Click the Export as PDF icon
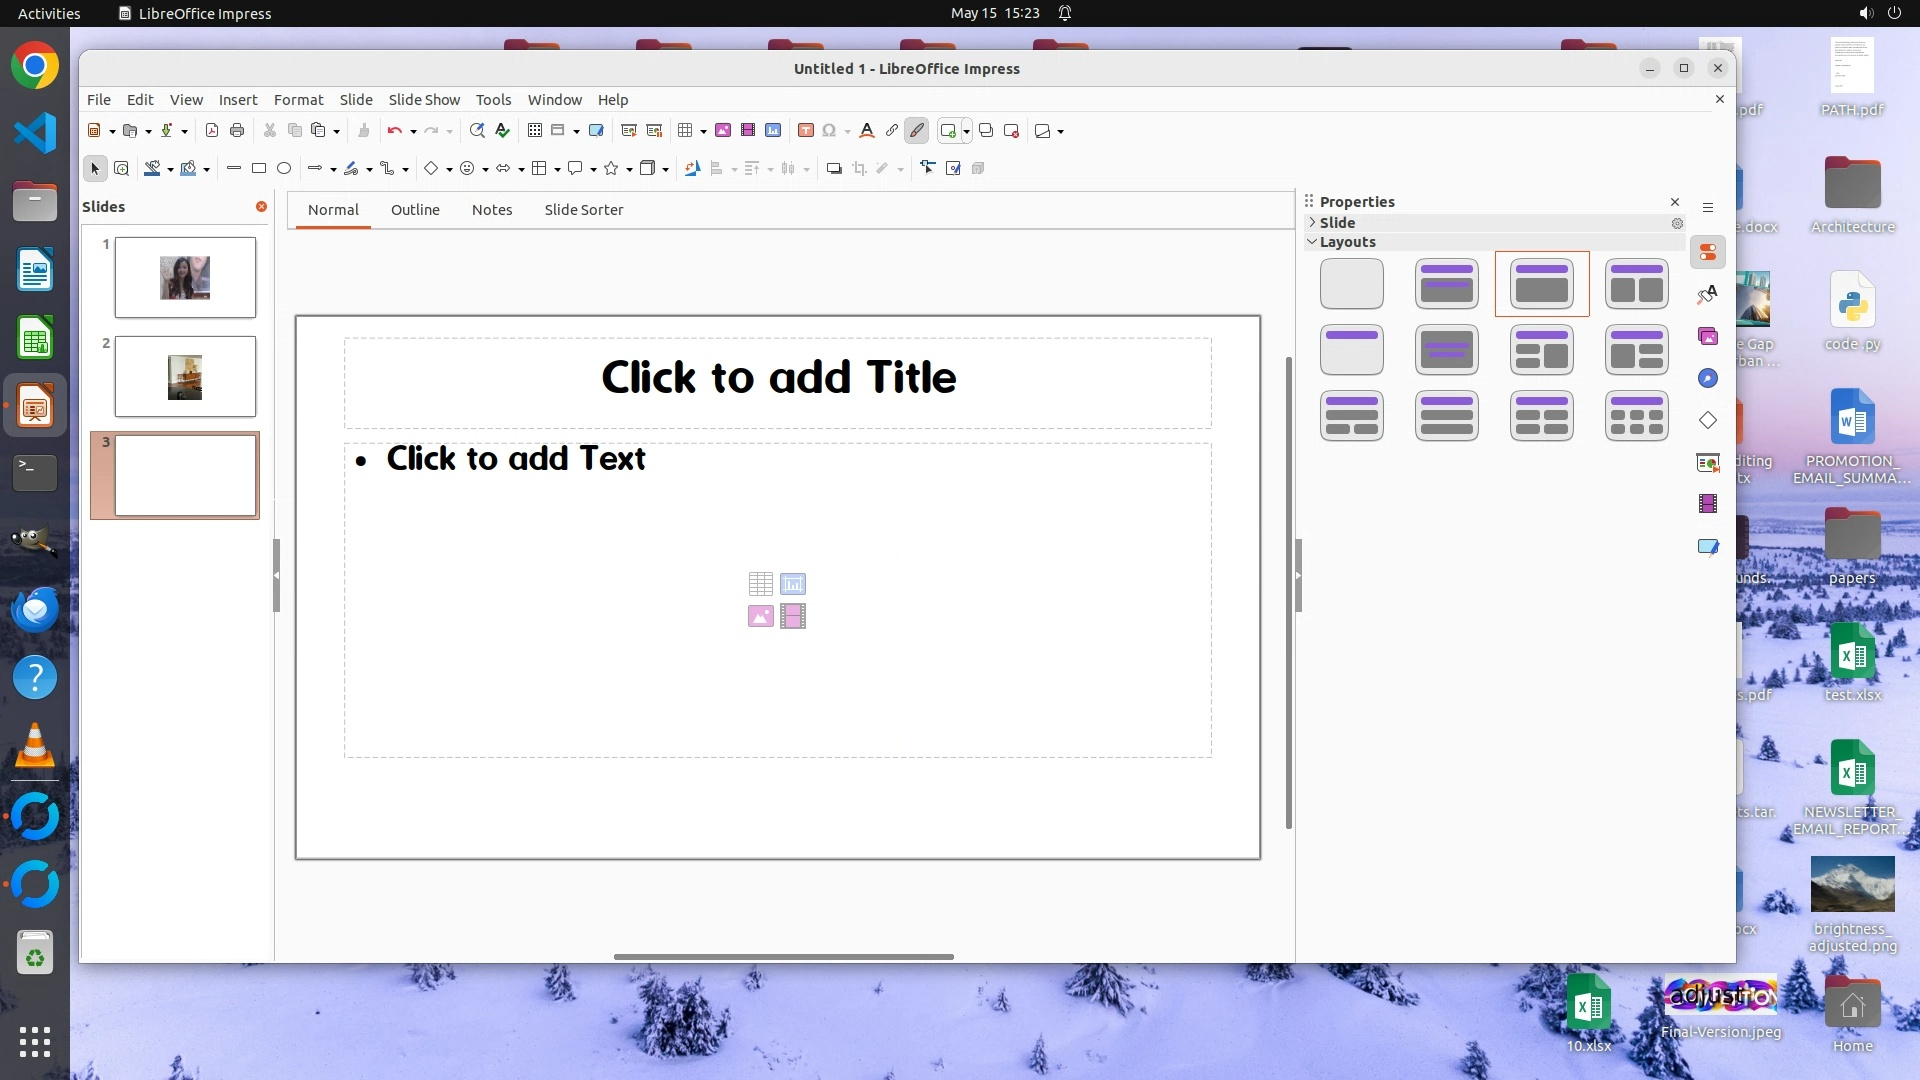The height and width of the screenshot is (1080, 1920). [x=211, y=131]
